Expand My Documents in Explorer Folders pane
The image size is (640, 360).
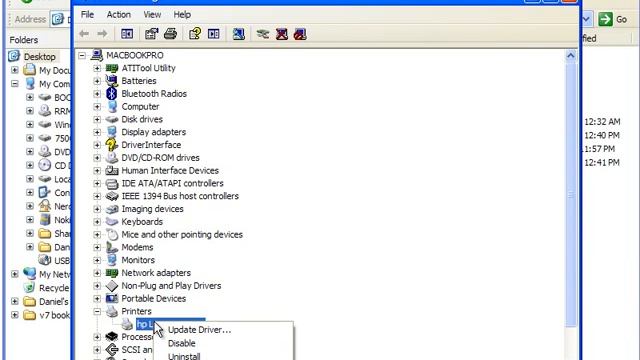point(15,70)
